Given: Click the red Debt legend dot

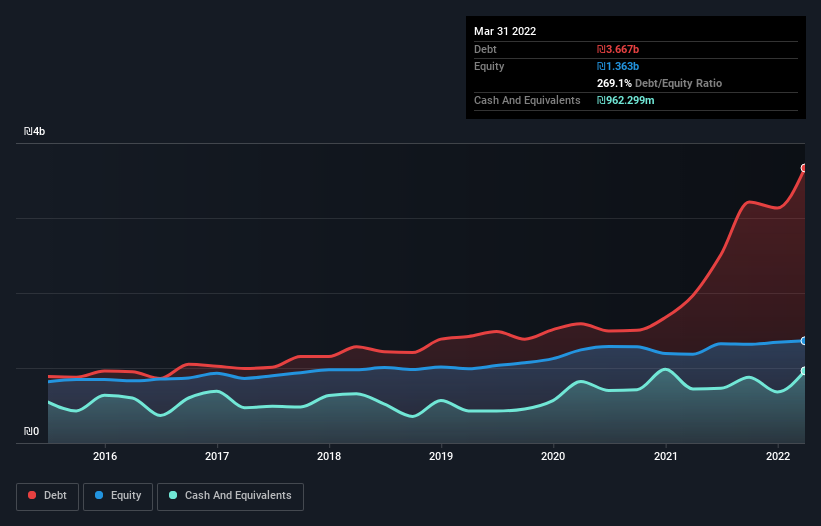Looking at the screenshot, I should (32, 495).
